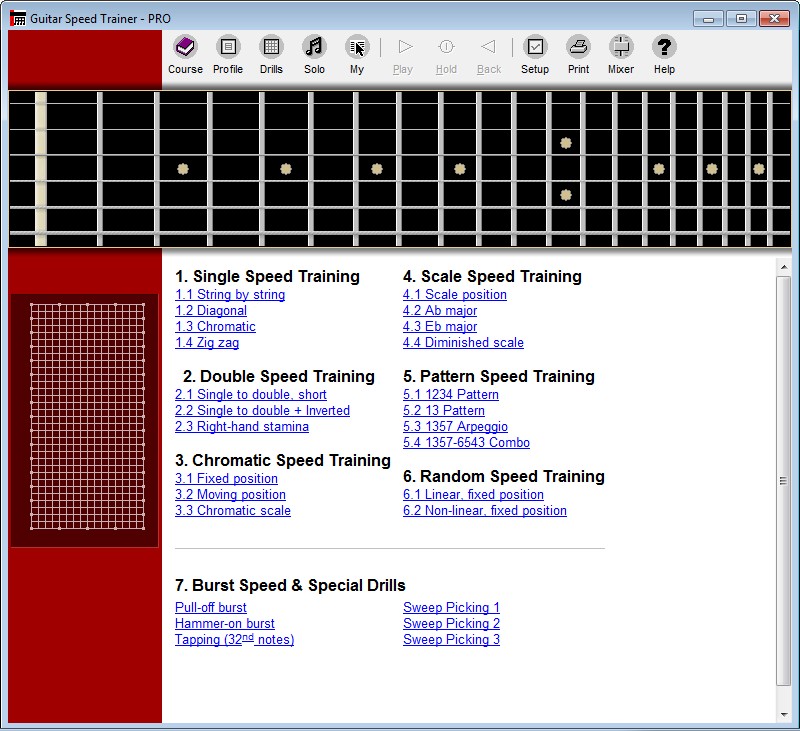The image size is (800, 731).
Task: Open lesson 3.2 Moving position
Action: (230, 494)
